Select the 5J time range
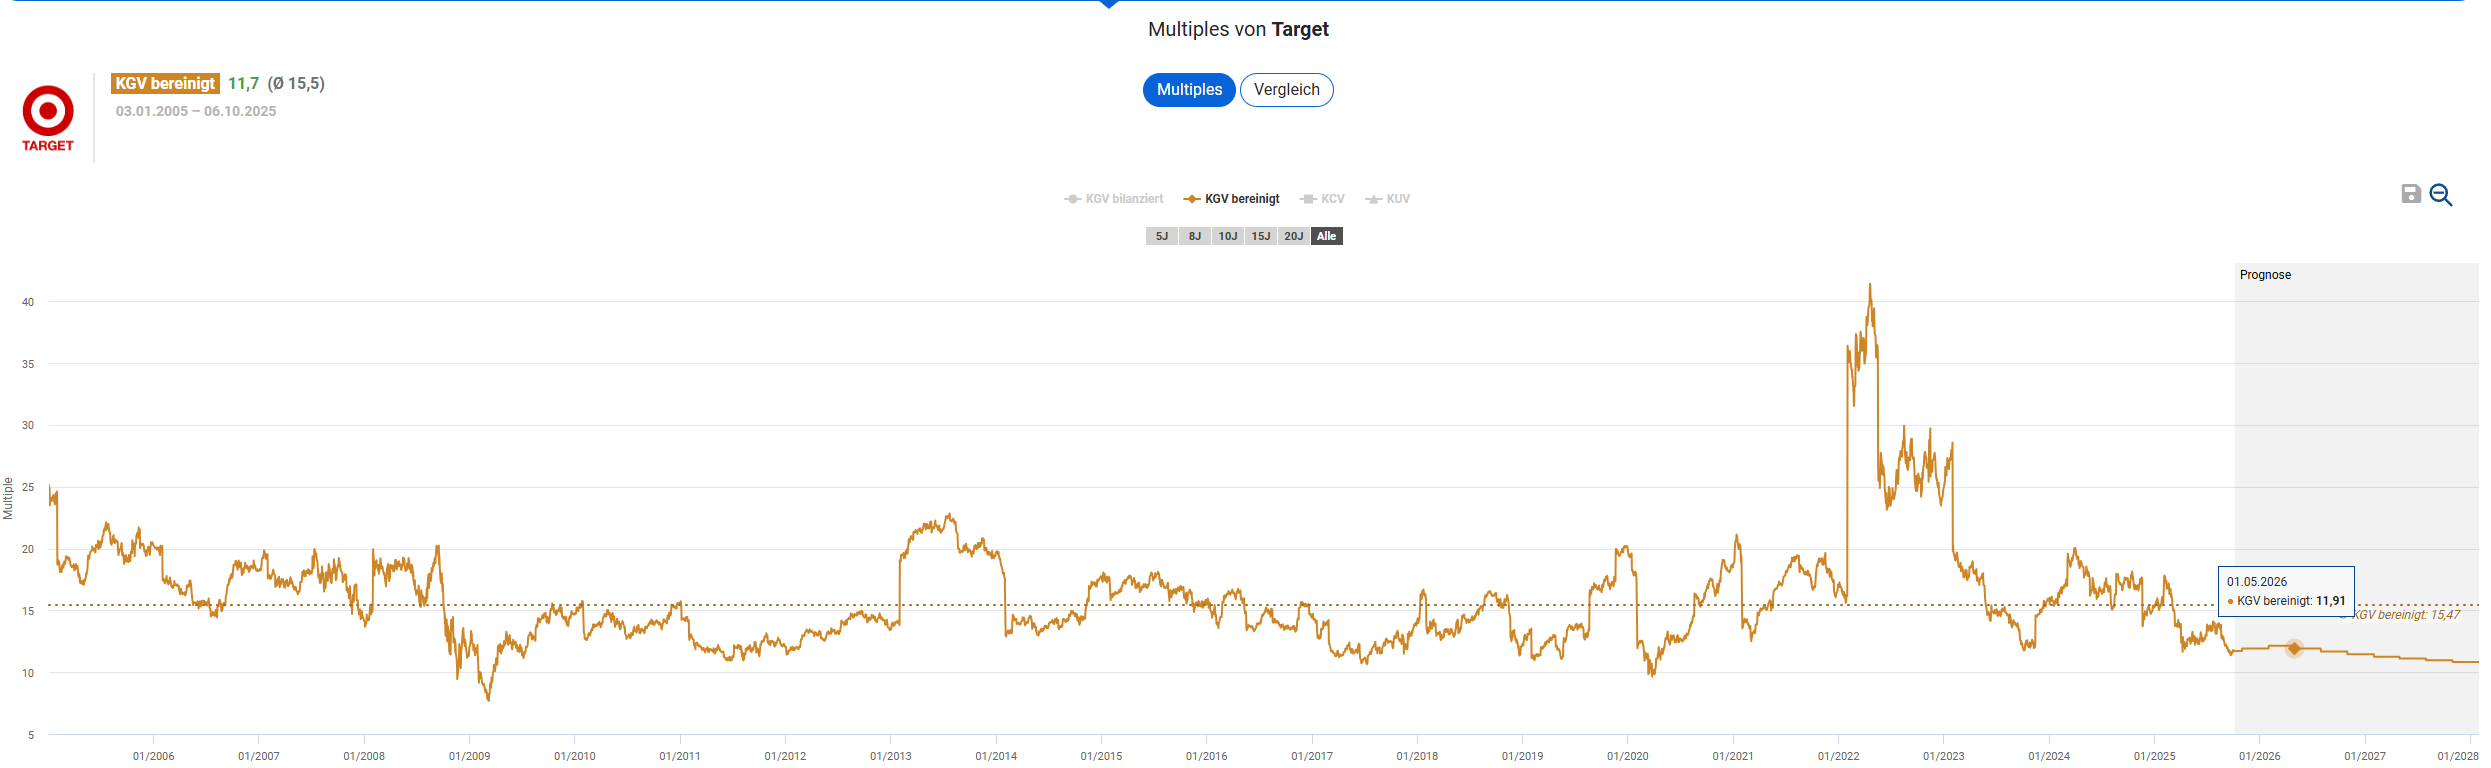 (x=1162, y=236)
